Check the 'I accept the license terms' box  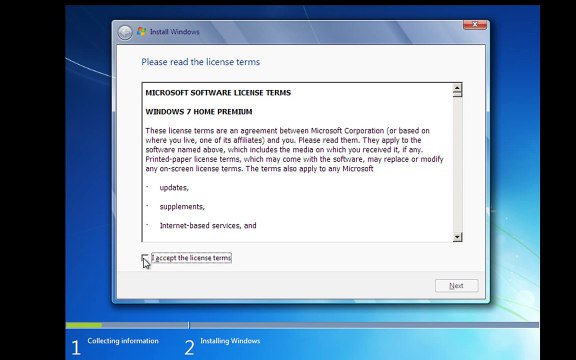145,258
